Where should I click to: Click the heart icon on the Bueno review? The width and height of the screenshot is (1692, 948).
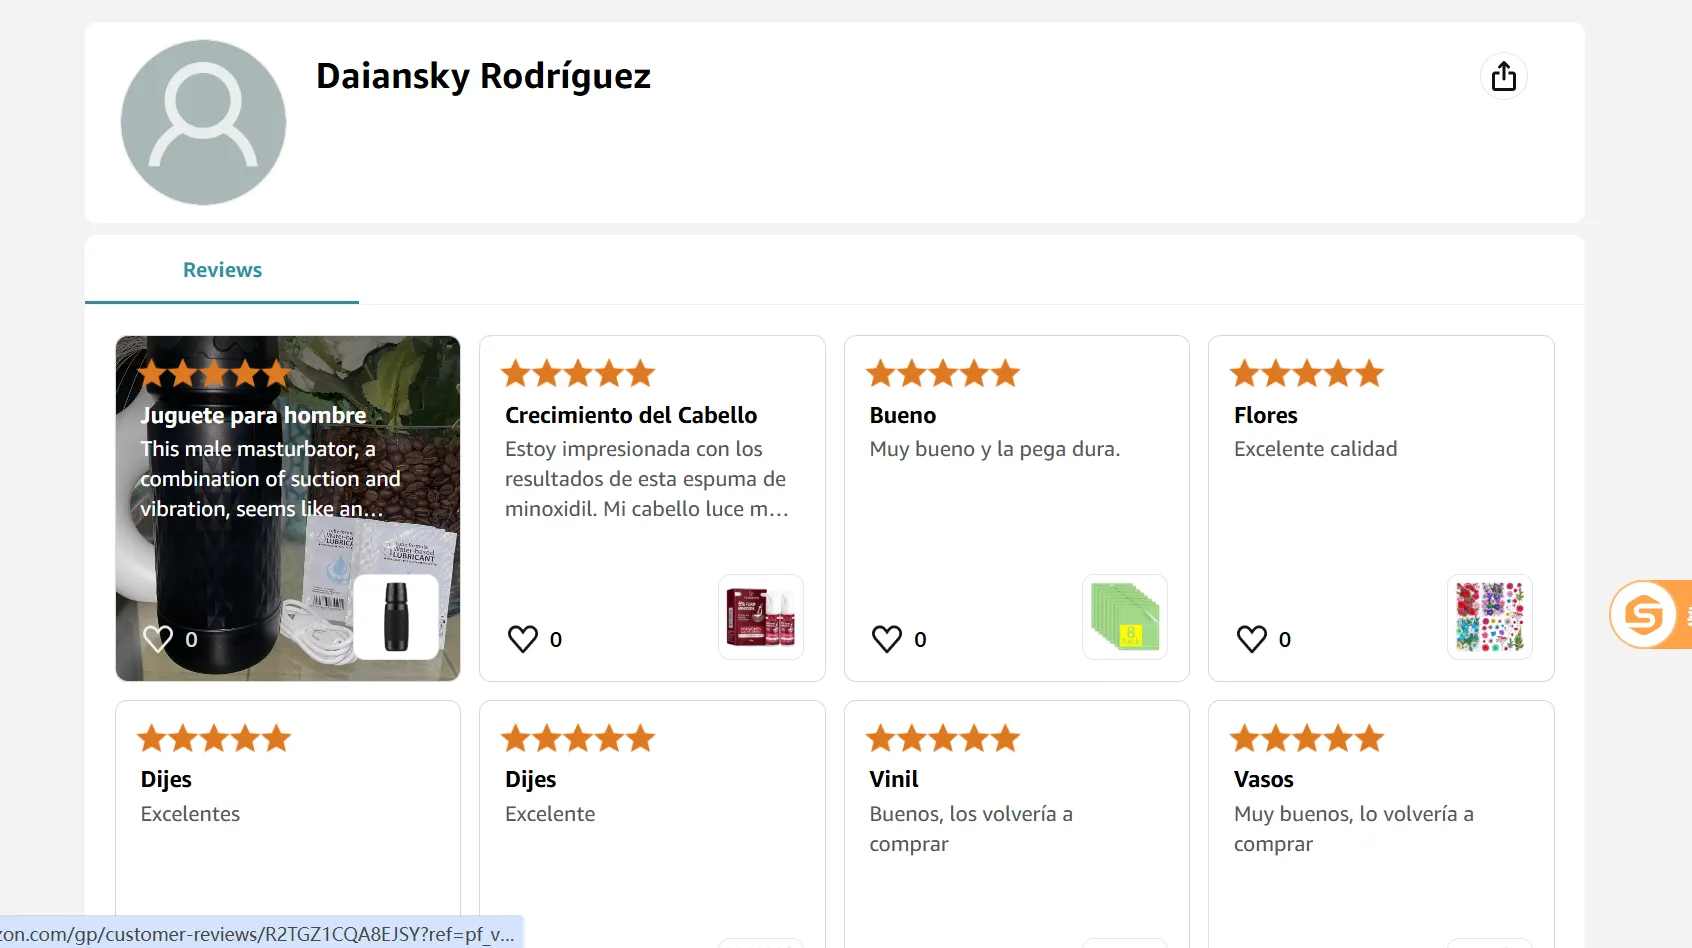(887, 638)
